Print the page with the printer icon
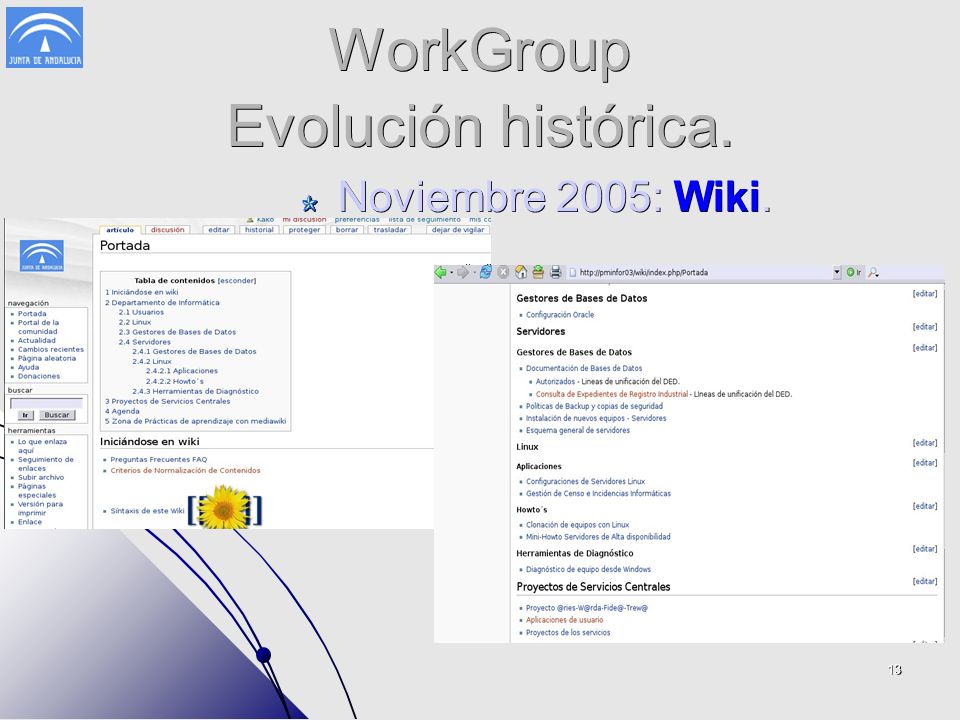The height and width of the screenshot is (720, 960). pyautogui.click(x=555, y=272)
